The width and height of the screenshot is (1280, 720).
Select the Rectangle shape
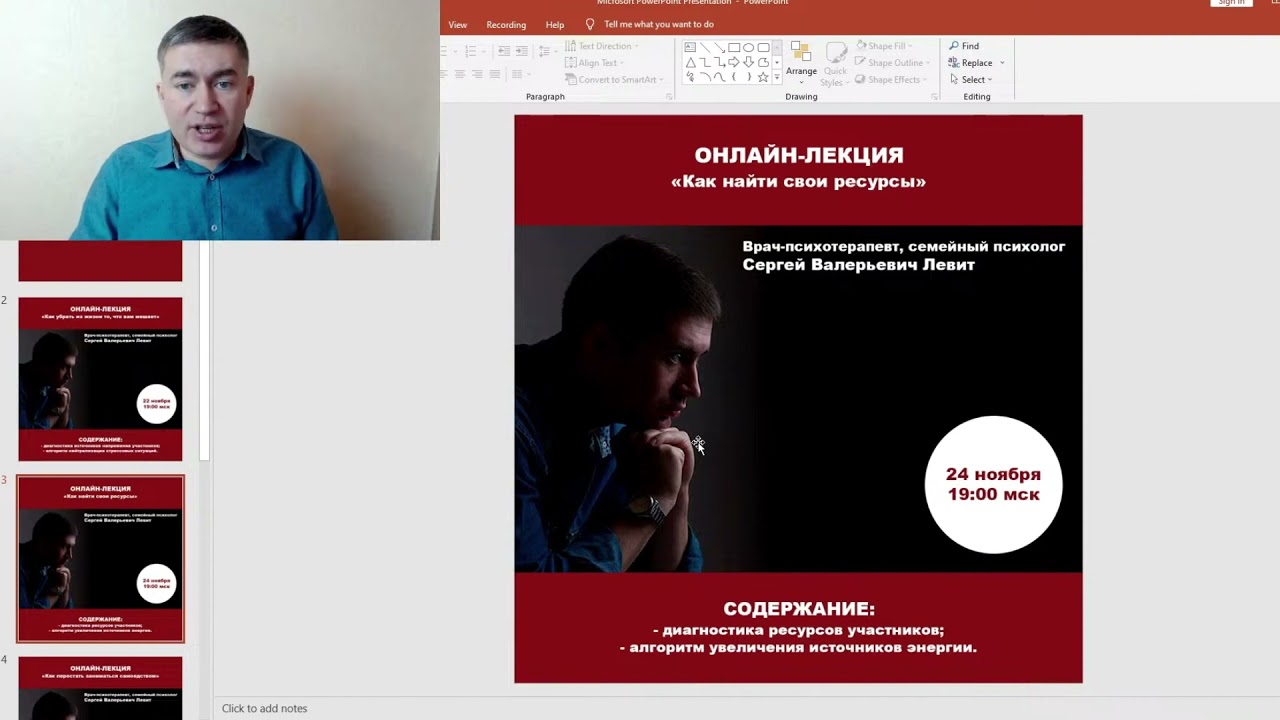734,47
